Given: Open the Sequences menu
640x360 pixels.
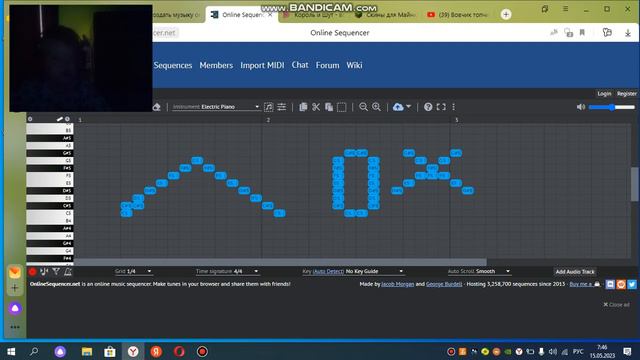Looking at the screenshot, I should 173,65.
